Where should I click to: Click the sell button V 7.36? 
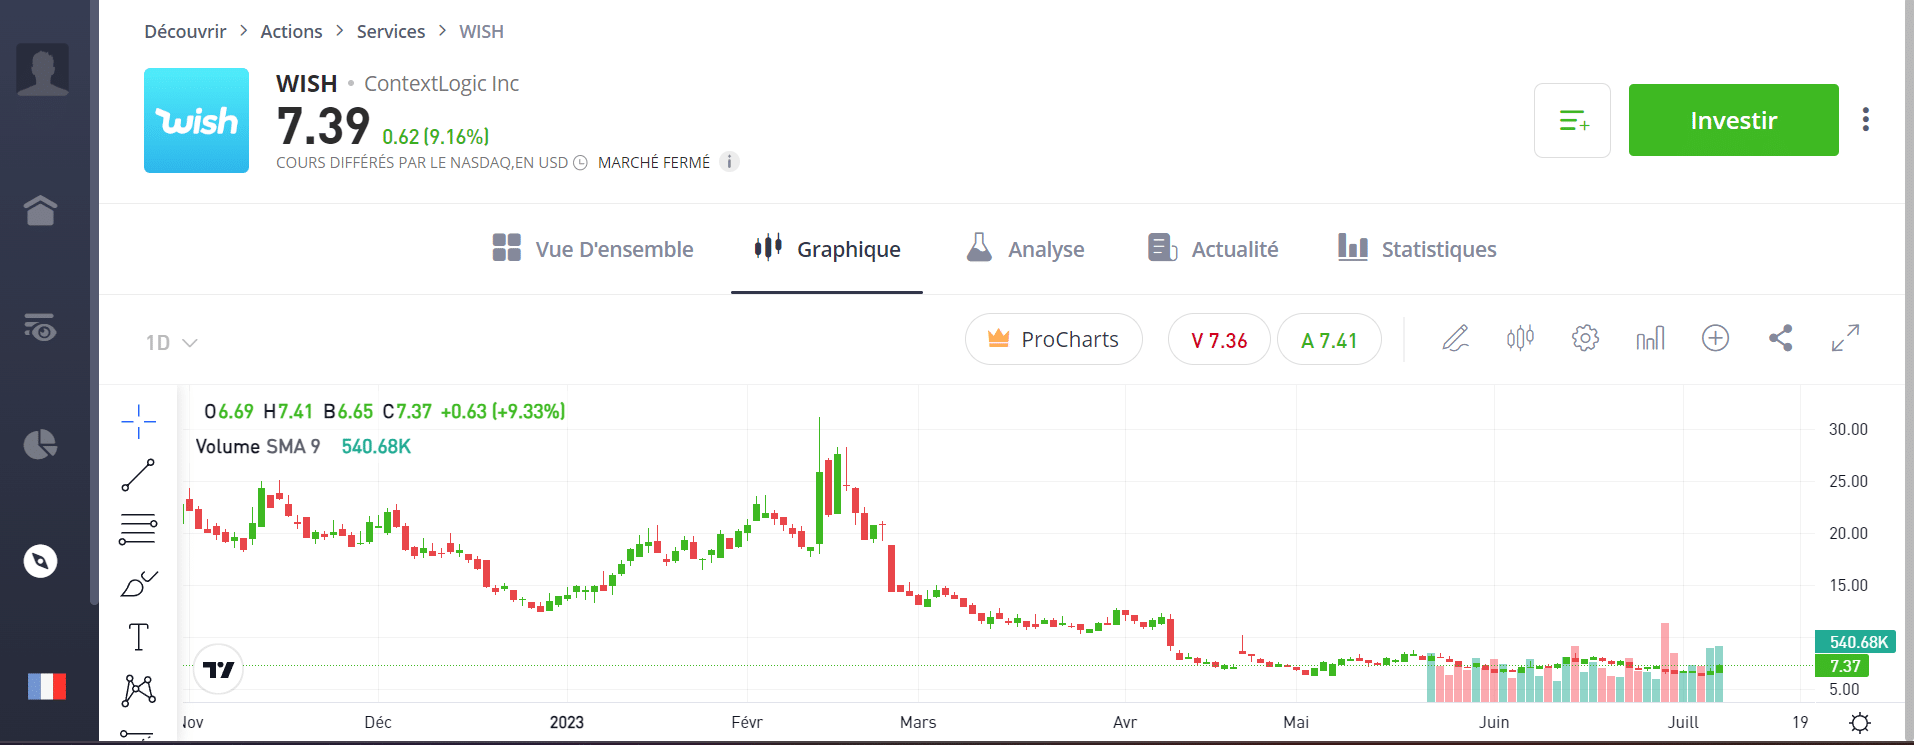(x=1219, y=339)
